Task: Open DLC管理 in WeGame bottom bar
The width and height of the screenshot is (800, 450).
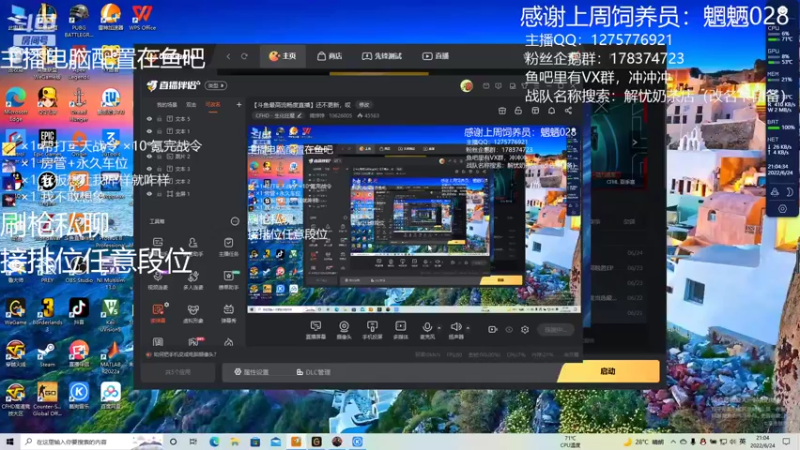Action: 313,372
